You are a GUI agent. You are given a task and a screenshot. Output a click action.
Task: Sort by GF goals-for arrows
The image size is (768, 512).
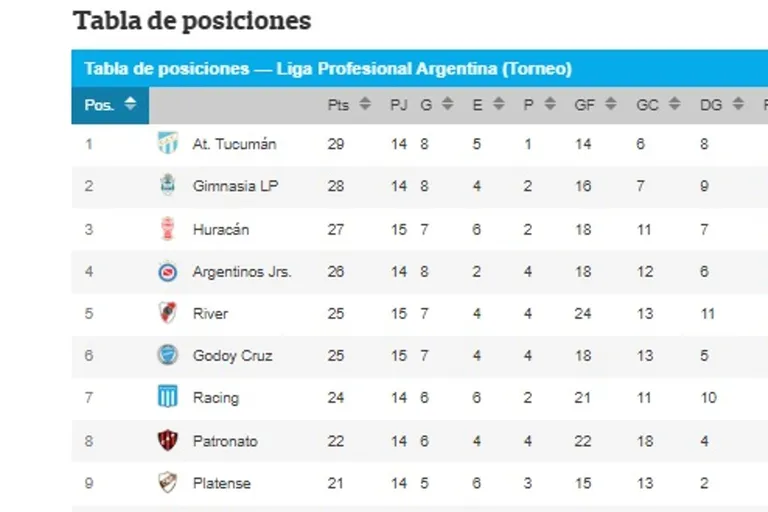click(610, 104)
